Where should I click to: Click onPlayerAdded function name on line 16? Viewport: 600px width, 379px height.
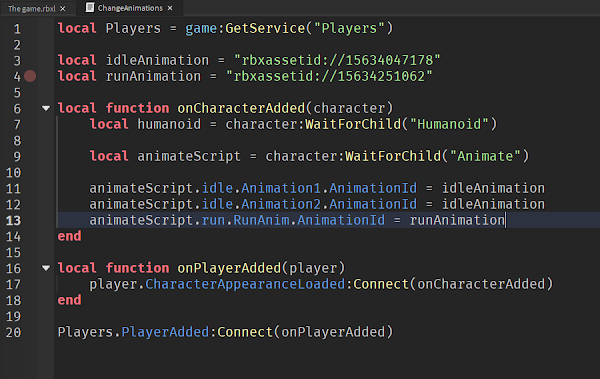coord(229,268)
